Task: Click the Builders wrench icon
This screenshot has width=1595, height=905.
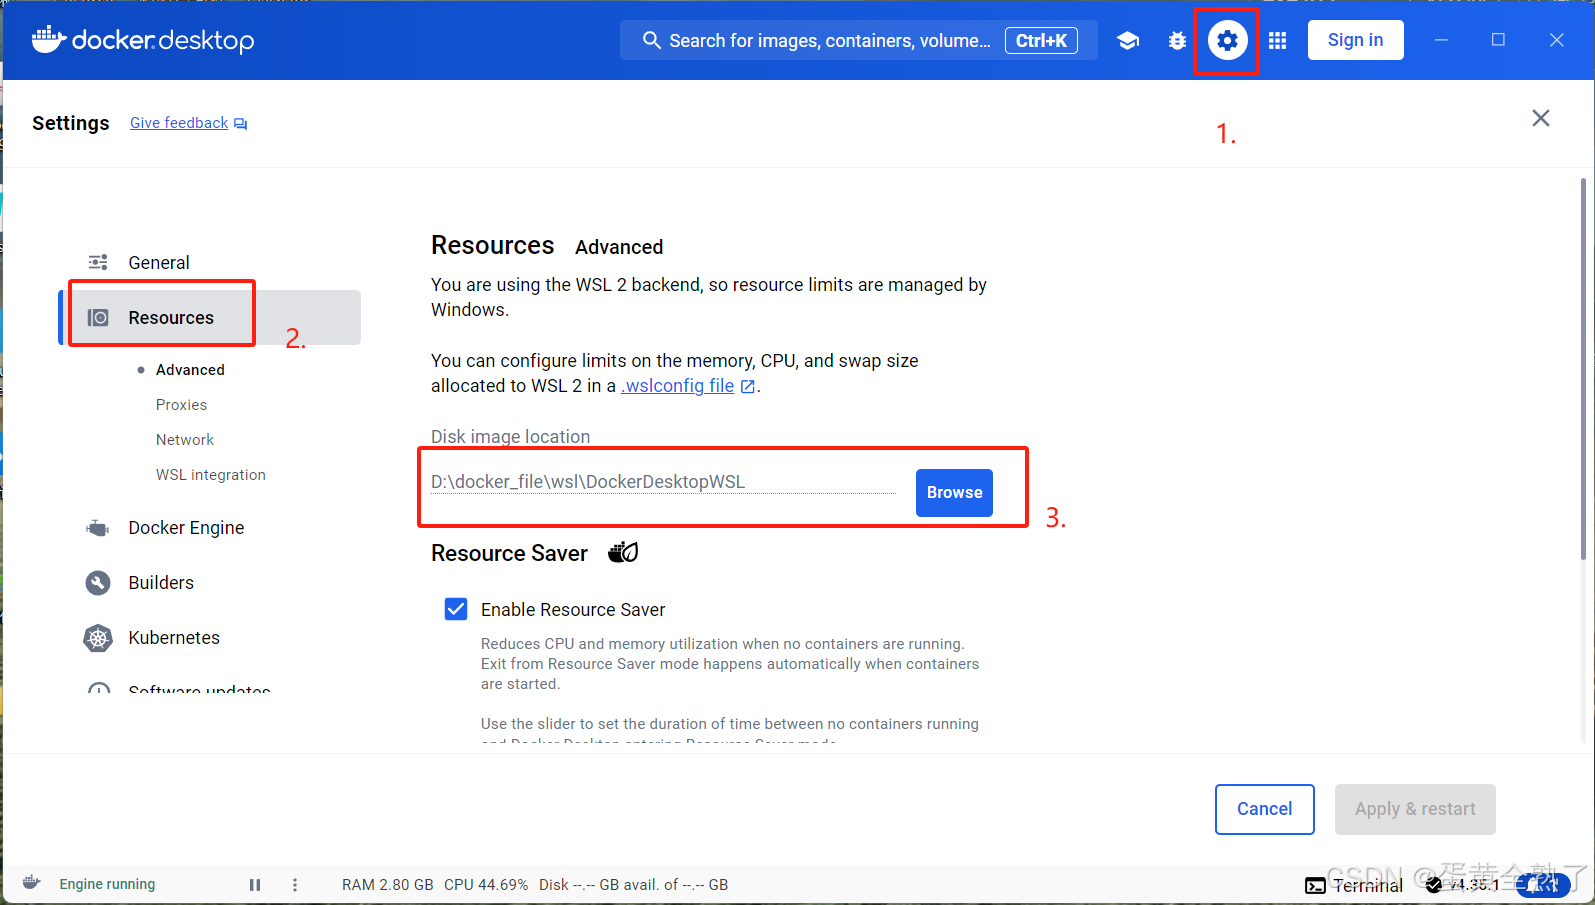Action: tap(98, 583)
